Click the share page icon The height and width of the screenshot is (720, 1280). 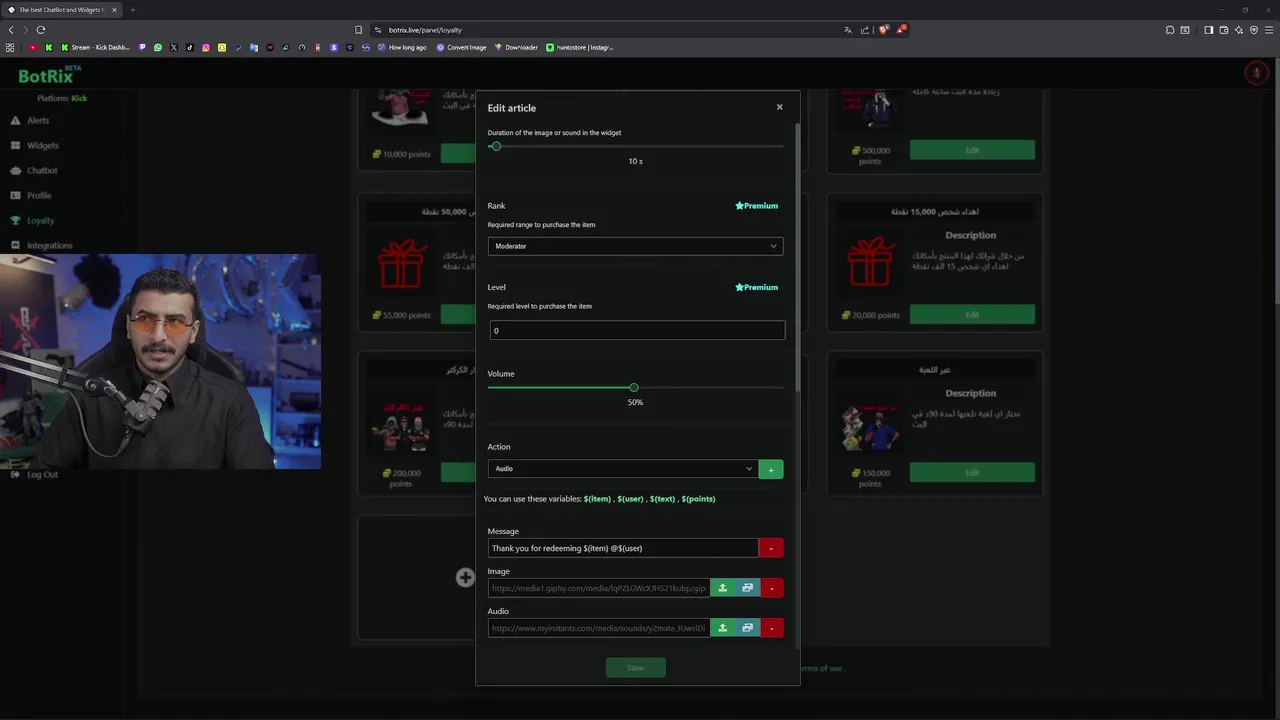[865, 30]
